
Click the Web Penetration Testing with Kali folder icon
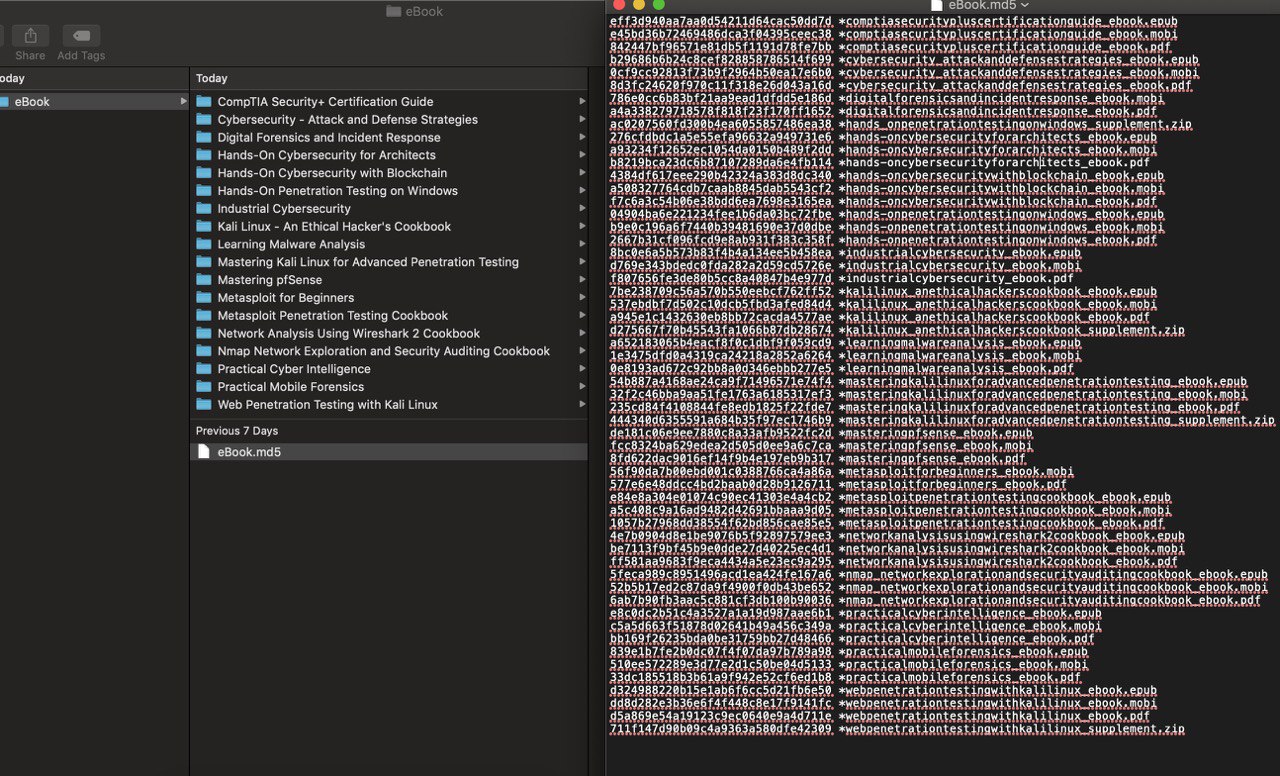[x=204, y=405]
